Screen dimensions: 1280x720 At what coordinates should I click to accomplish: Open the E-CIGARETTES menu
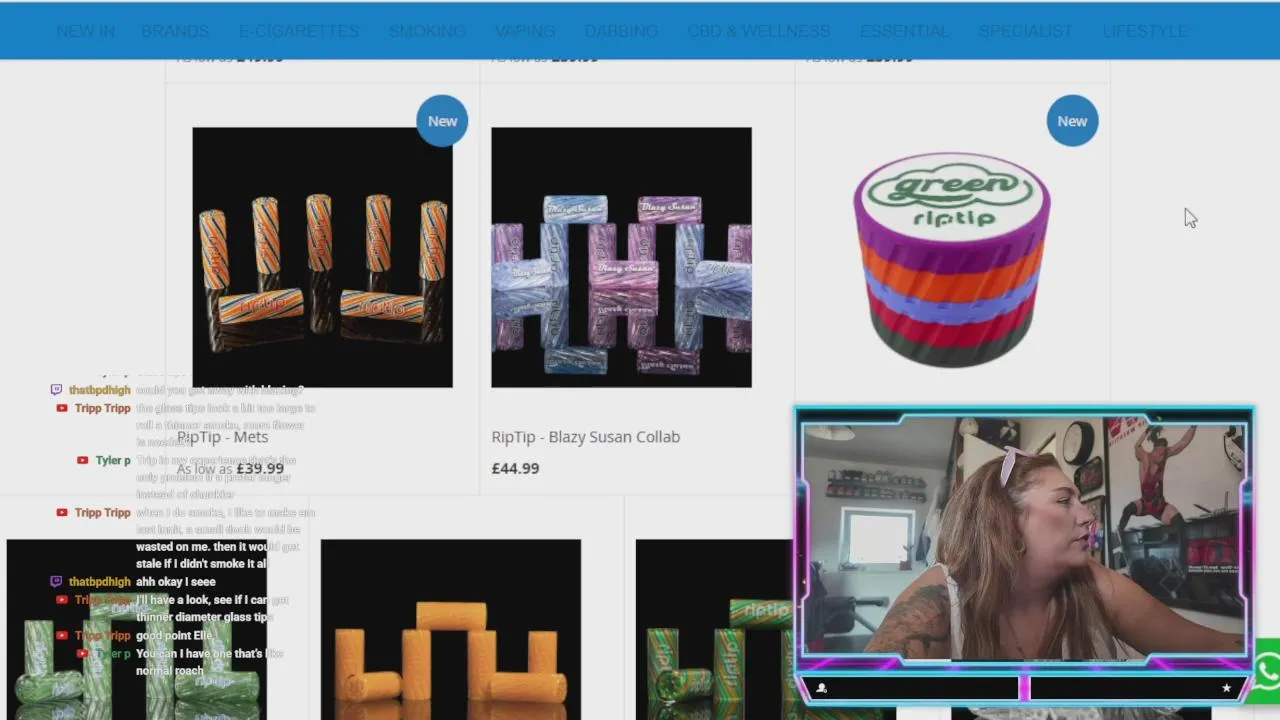click(x=299, y=31)
